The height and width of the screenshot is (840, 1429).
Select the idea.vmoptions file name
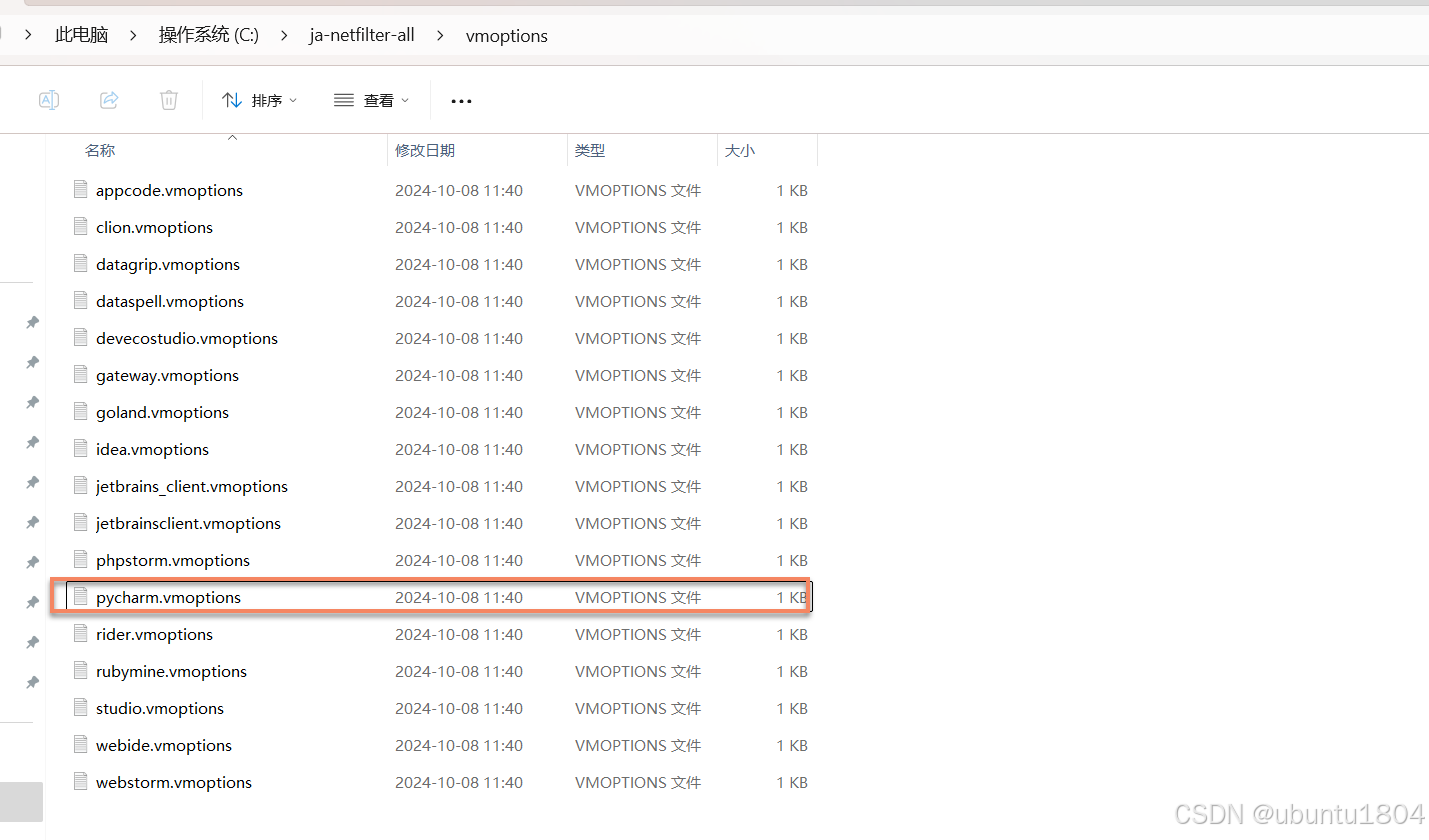click(152, 449)
